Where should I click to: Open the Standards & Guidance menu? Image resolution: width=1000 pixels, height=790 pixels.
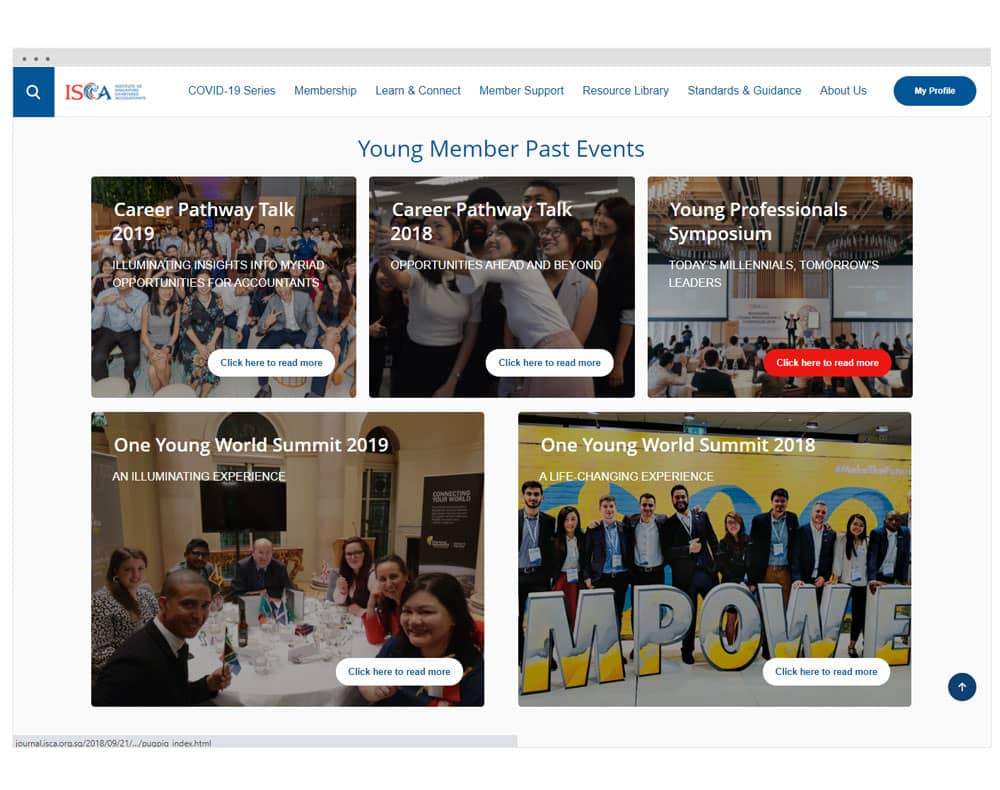point(744,91)
